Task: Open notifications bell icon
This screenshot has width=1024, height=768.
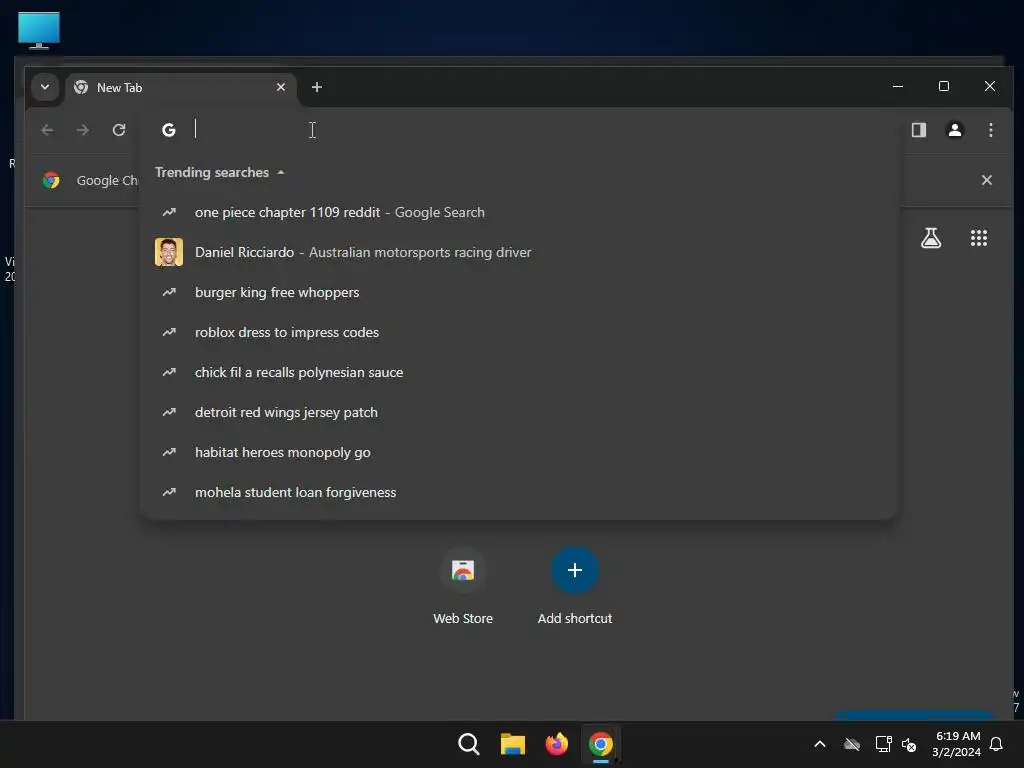Action: click(x=996, y=744)
